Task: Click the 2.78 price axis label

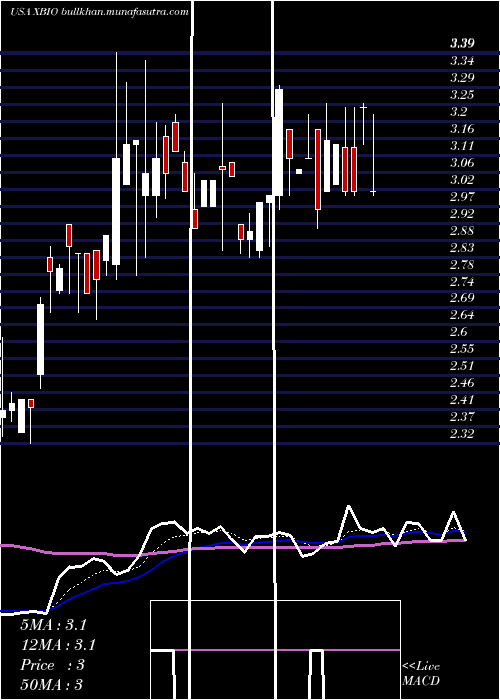Action: click(462, 264)
